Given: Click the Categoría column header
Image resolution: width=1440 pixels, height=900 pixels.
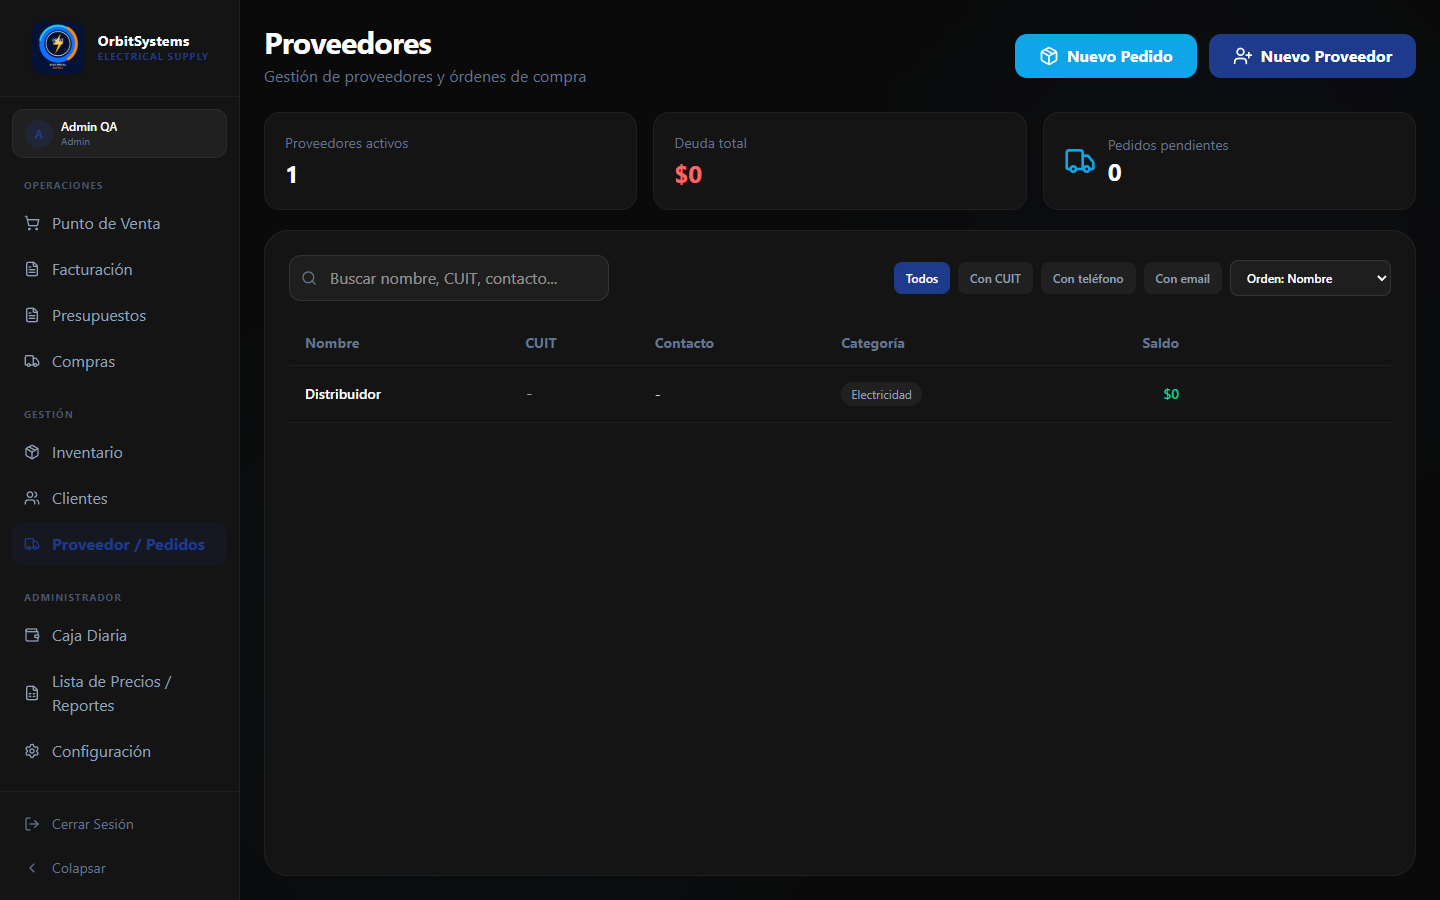Looking at the screenshot, I should (x=873, y=343).
